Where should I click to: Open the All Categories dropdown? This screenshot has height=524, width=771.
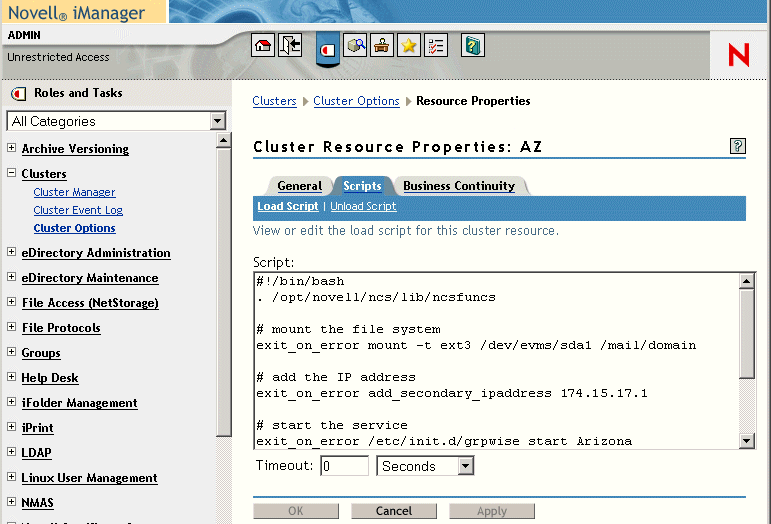(218, 121)
